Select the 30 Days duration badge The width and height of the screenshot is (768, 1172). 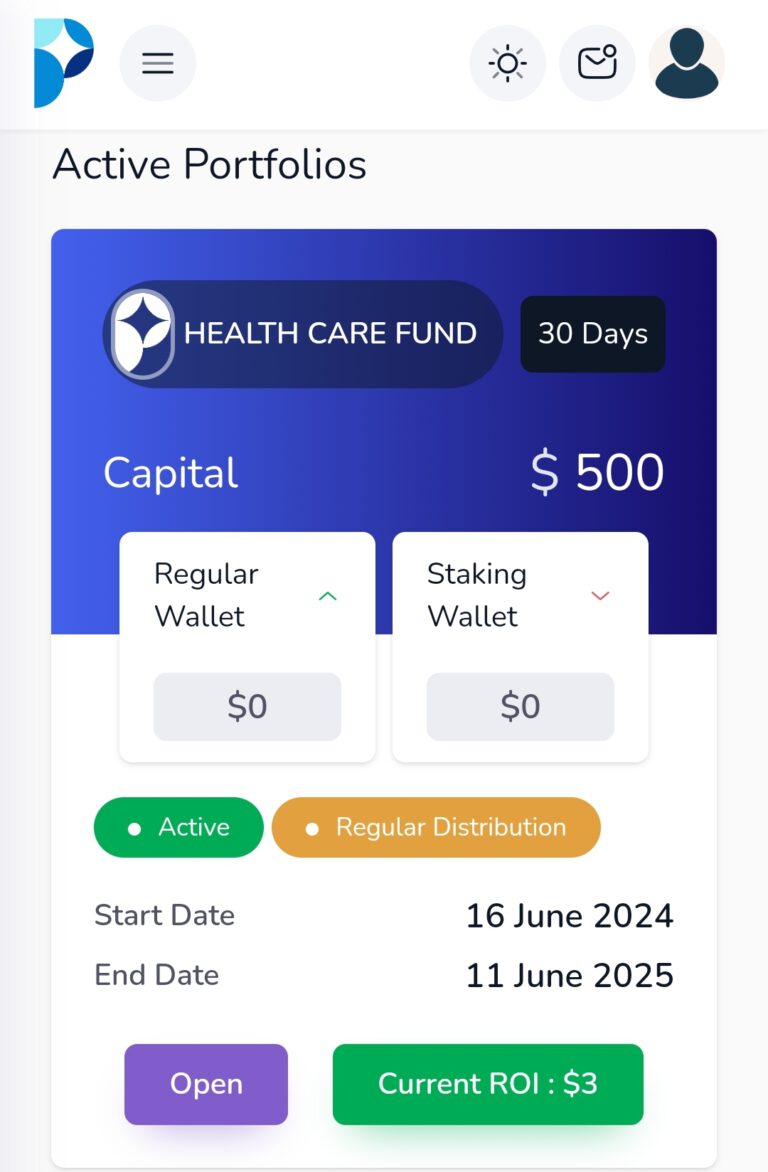(593, 334)
